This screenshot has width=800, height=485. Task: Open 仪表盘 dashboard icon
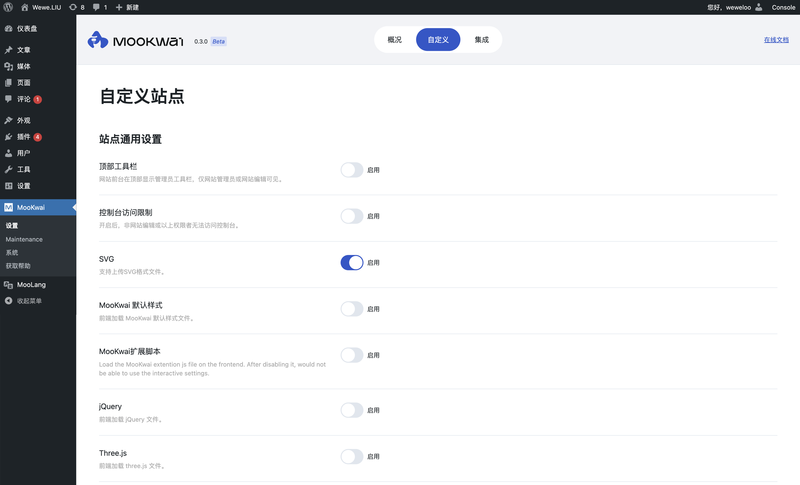coord(8,29)
